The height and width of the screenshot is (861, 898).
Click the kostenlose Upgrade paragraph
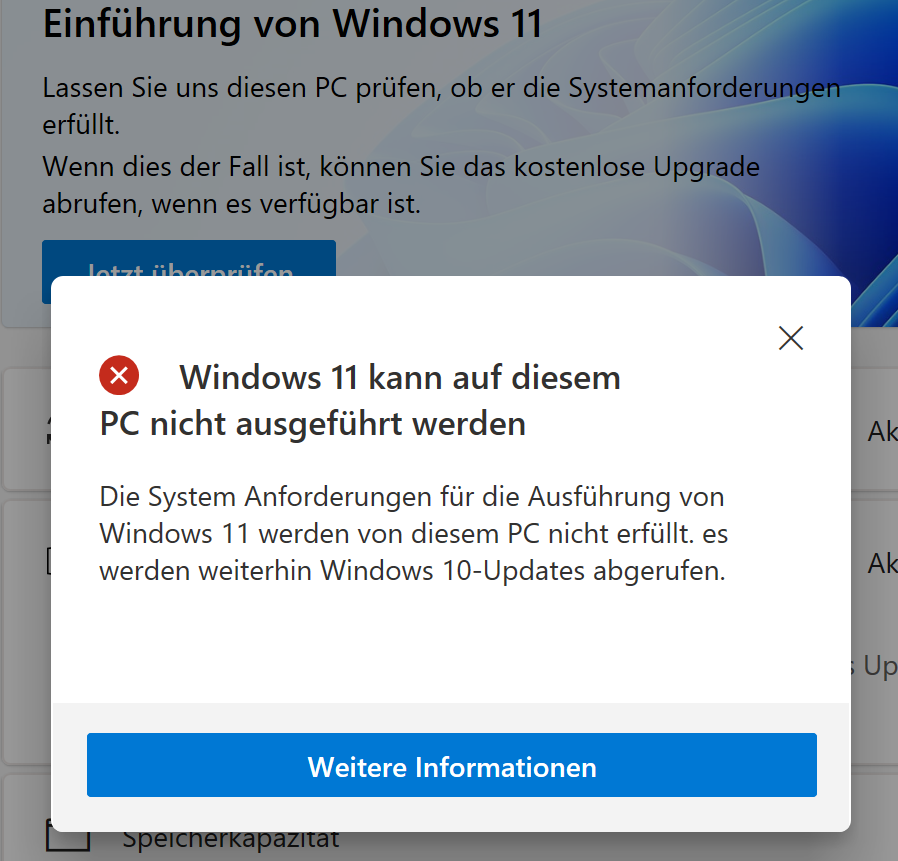(401, 185)
